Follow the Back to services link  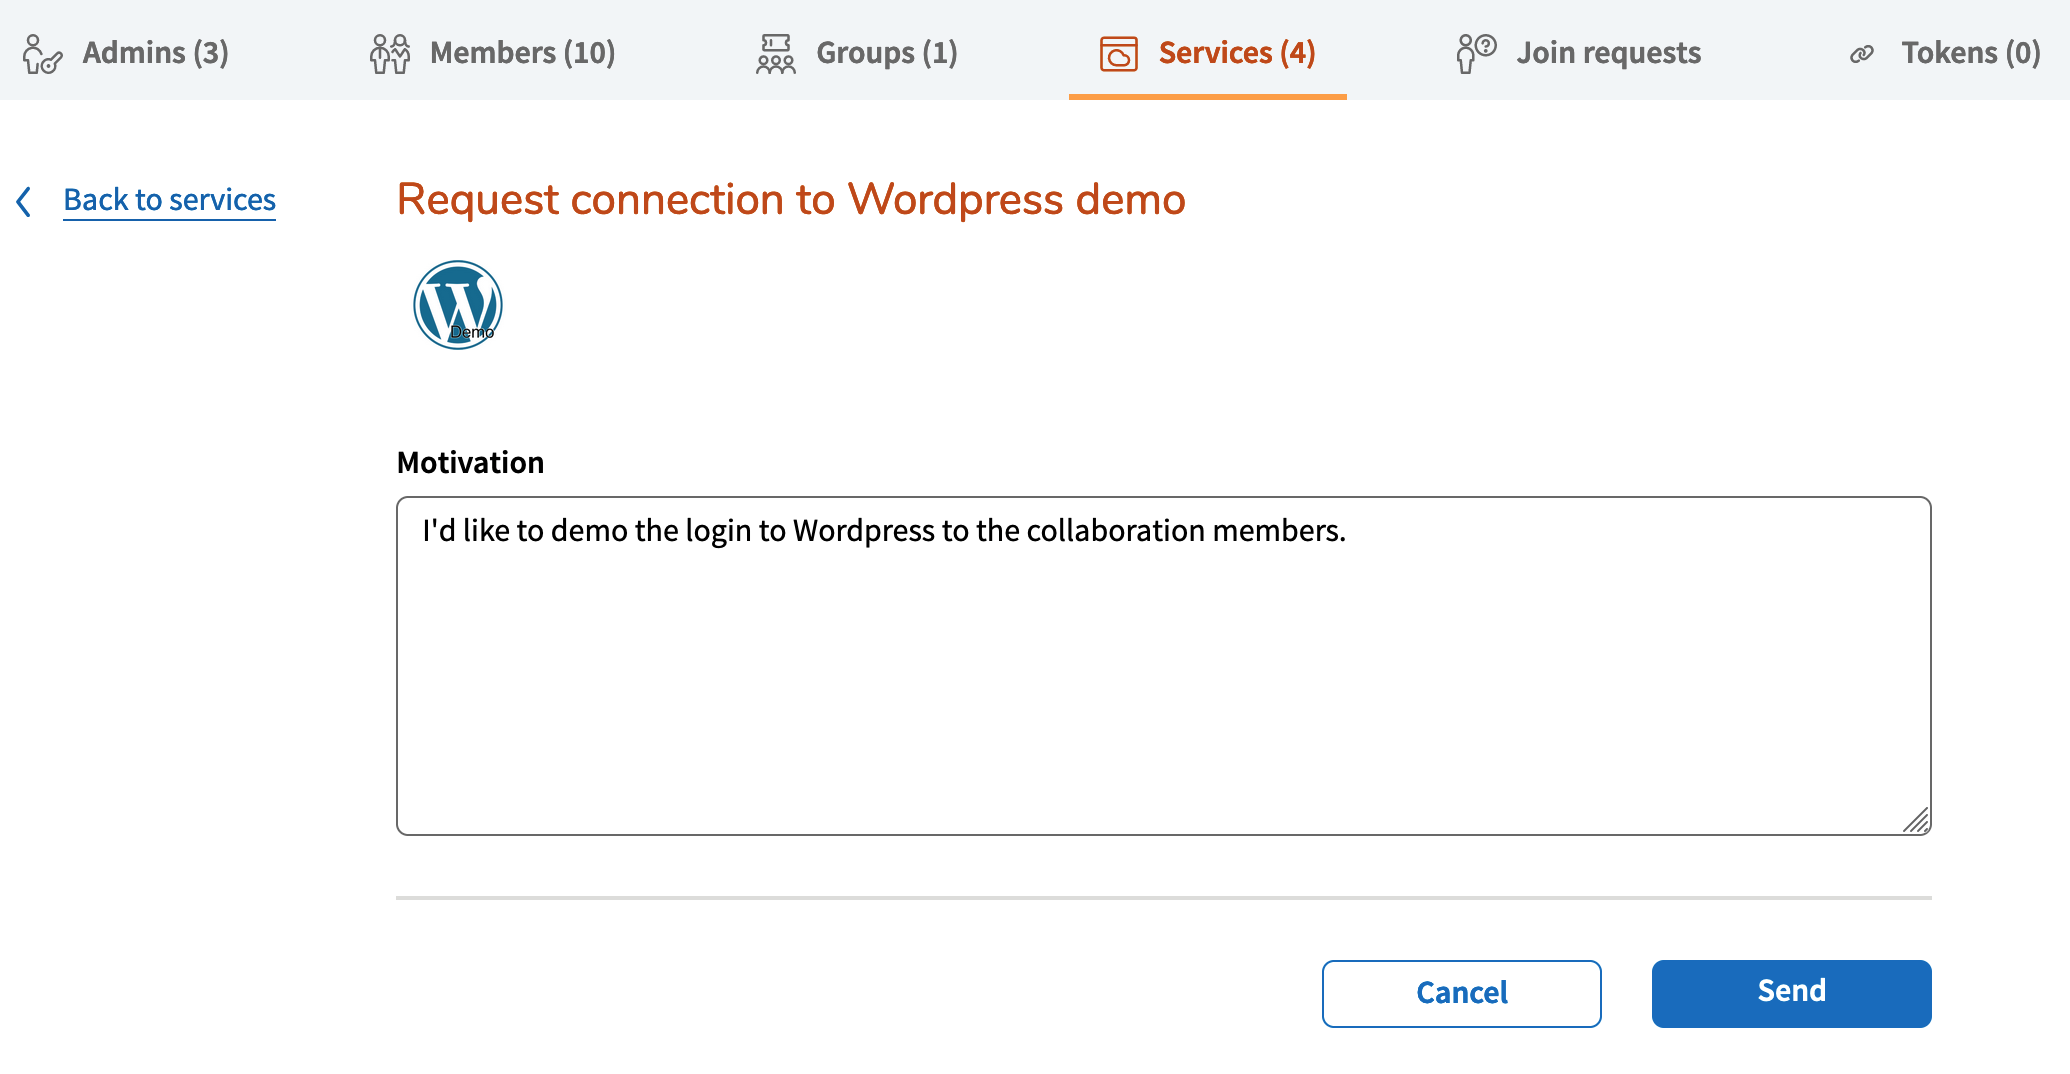click(x=169, y=200)
